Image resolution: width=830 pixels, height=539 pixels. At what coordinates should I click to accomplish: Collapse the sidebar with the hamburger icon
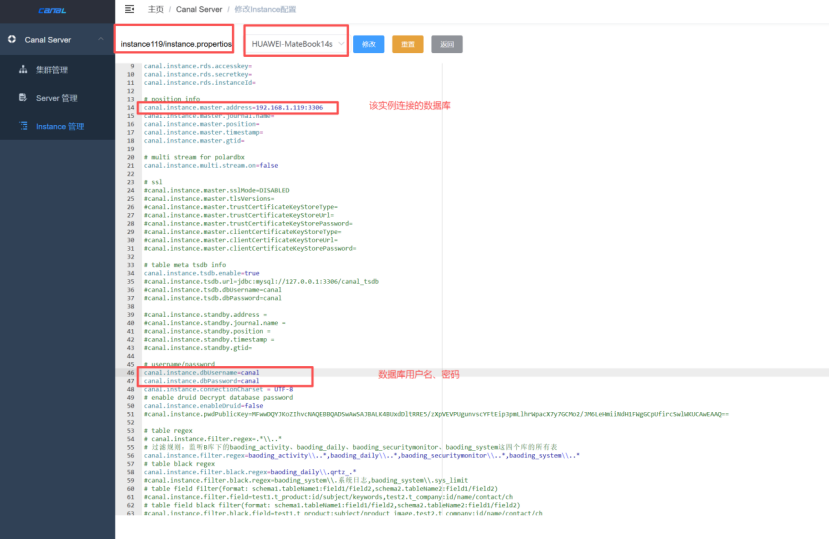point(129,9)
